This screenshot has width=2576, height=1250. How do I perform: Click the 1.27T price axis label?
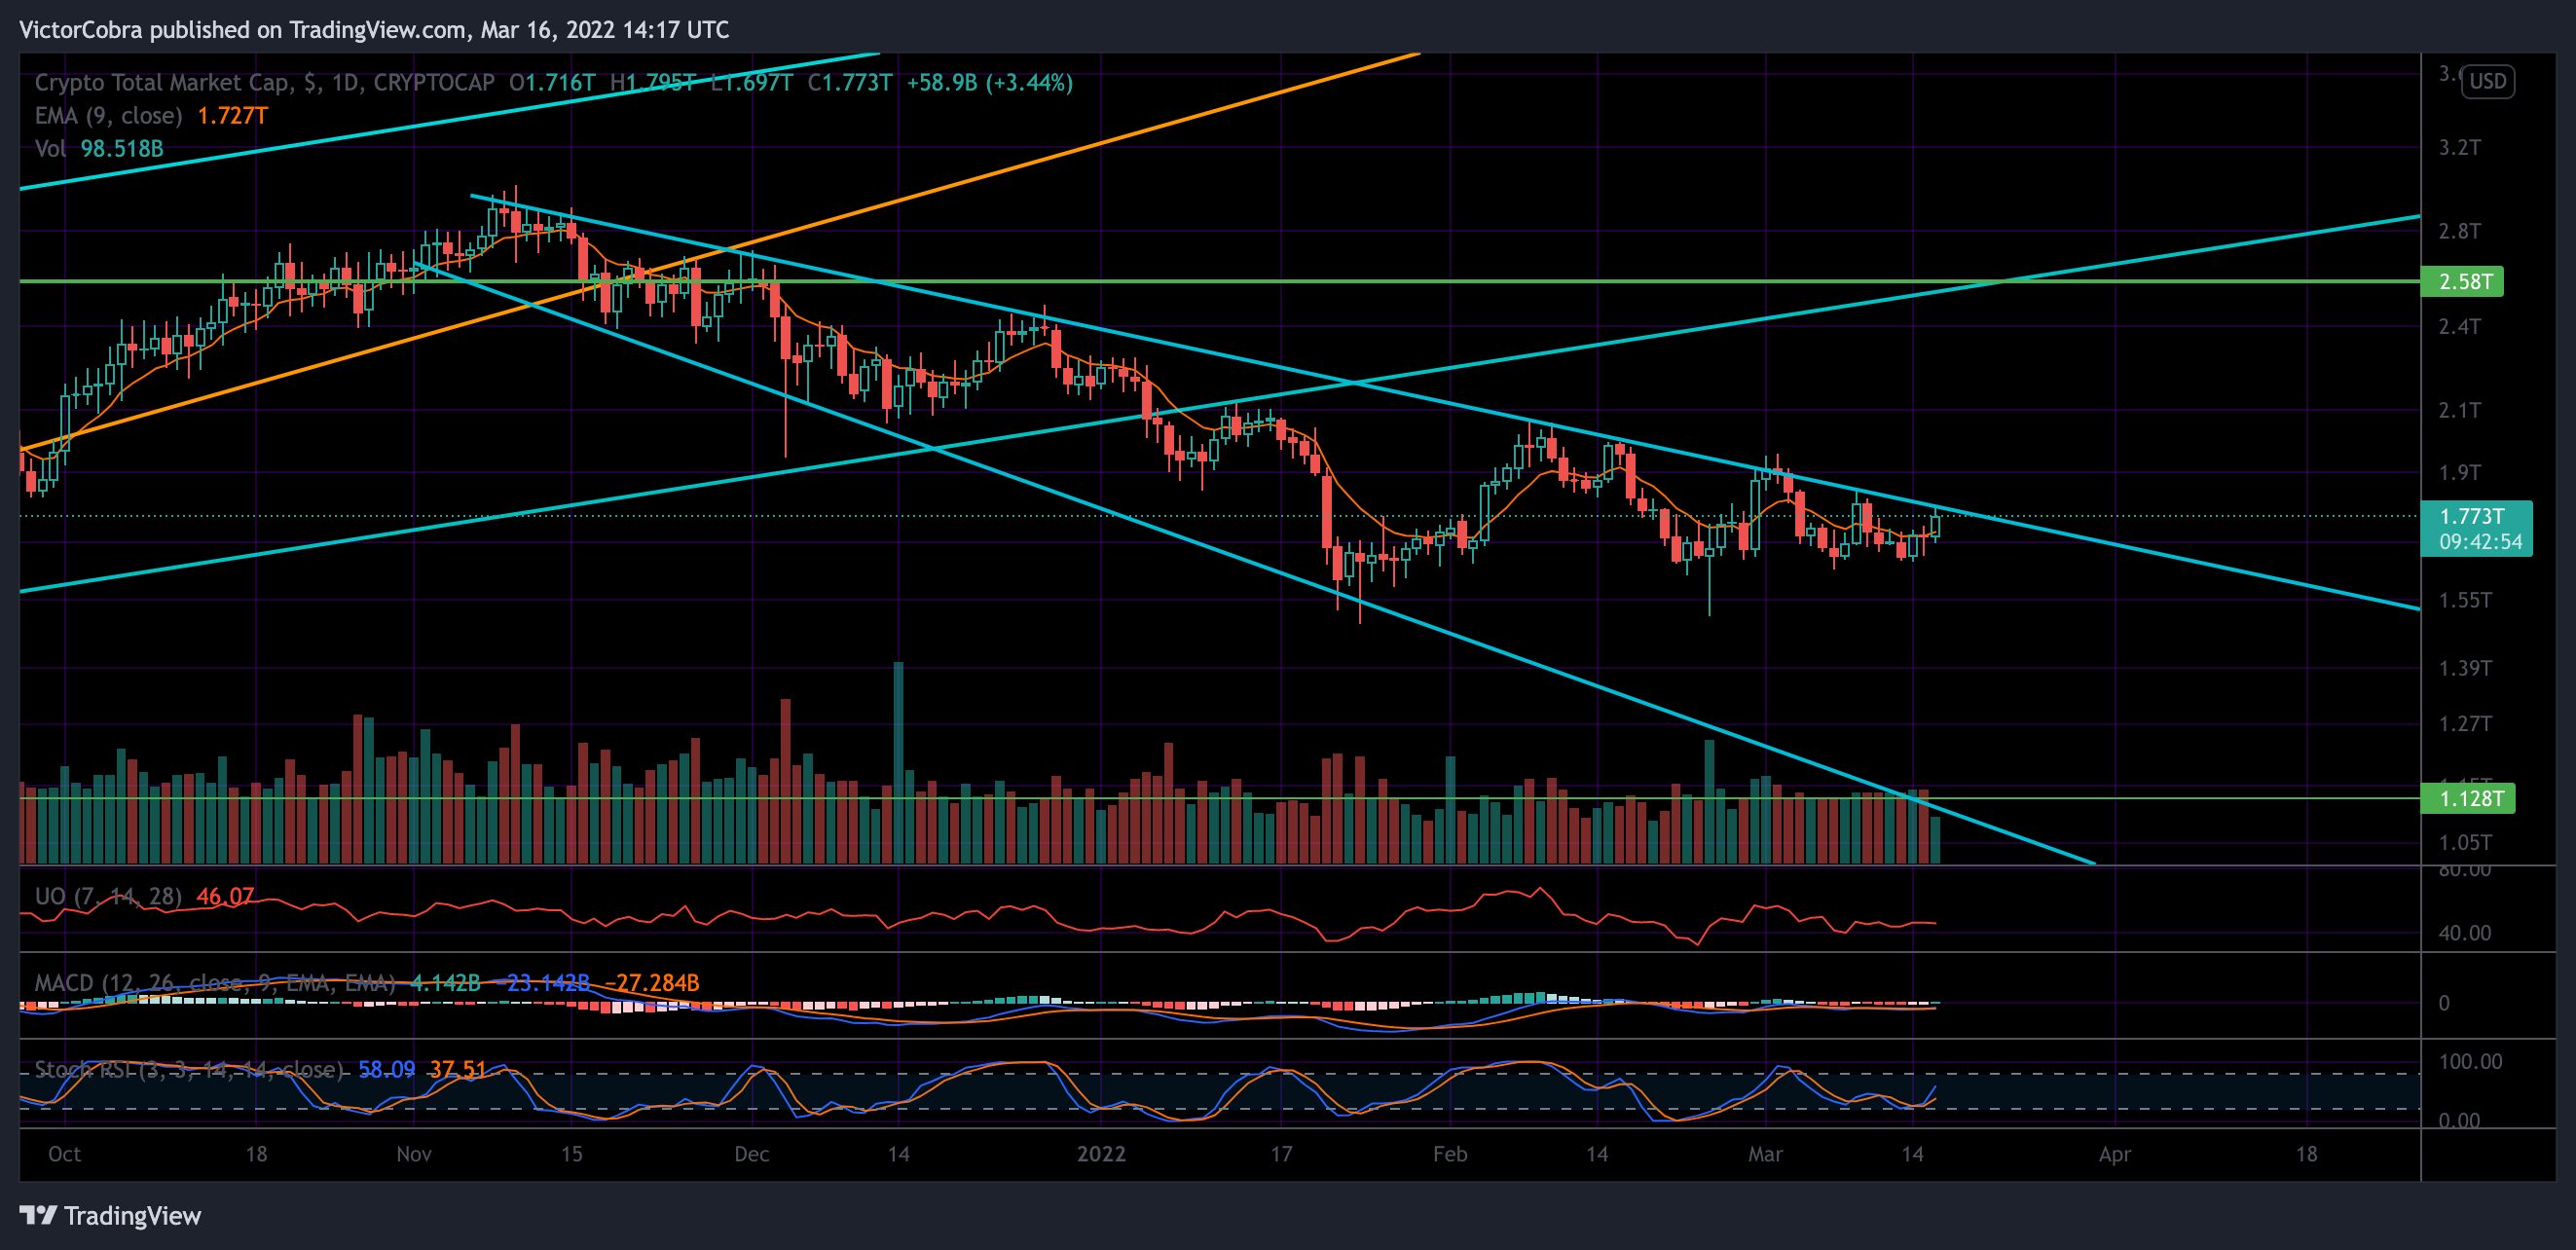2465,723
